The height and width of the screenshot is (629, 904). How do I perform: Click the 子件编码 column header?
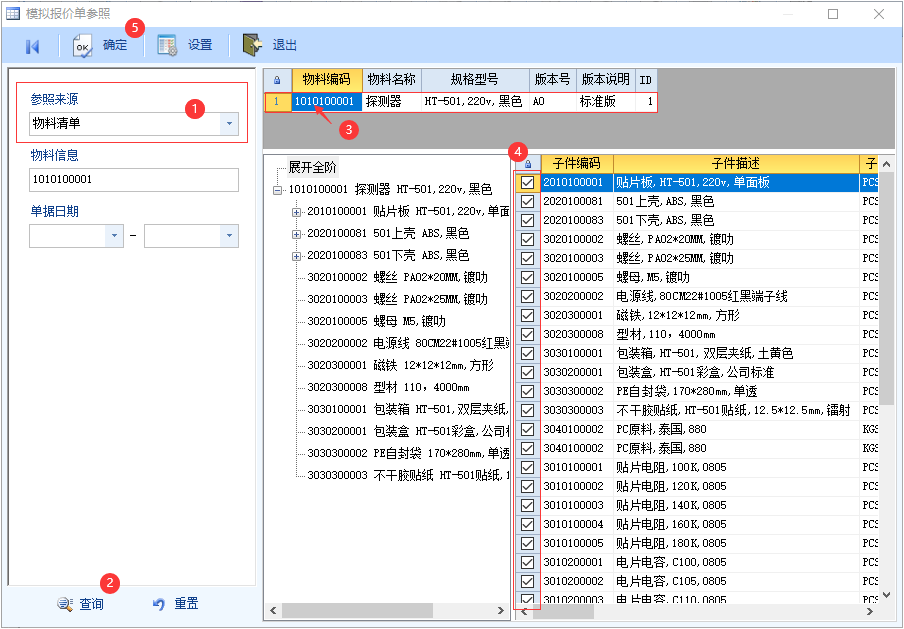pos(577,164)
